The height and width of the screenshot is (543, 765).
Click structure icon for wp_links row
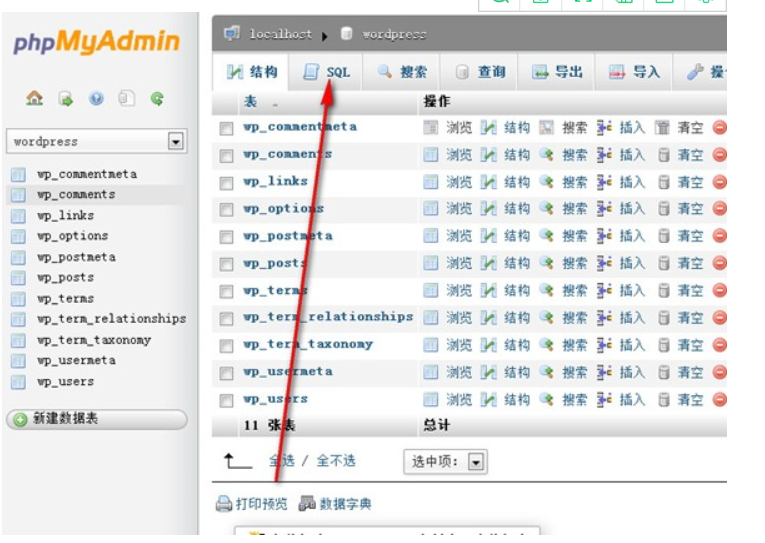pyautogui.click(x=488, y=182)
